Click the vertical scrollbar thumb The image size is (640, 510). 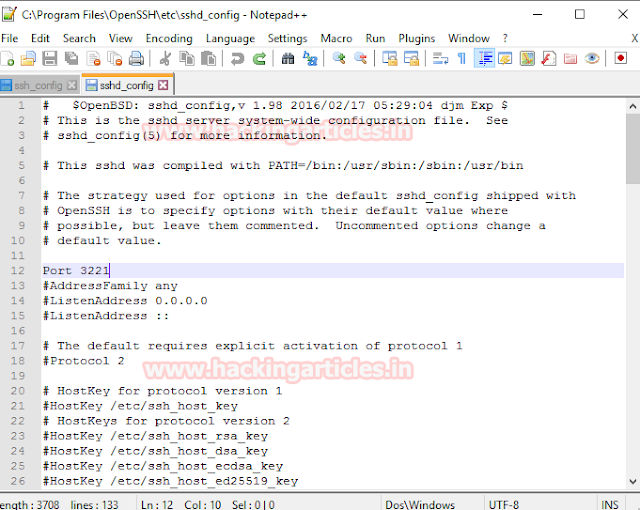[632, 149]
